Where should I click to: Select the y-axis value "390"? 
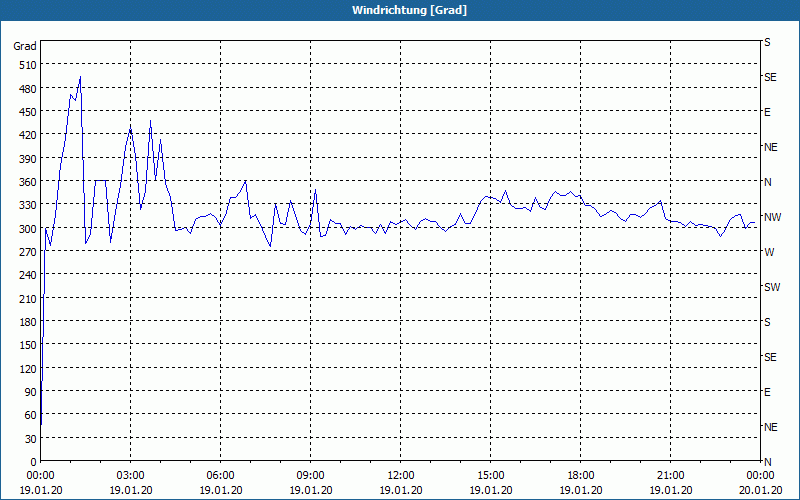pos(28,159)
